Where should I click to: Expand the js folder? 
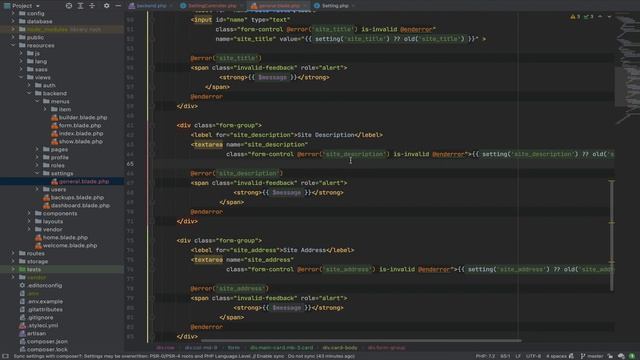(21, 53)
